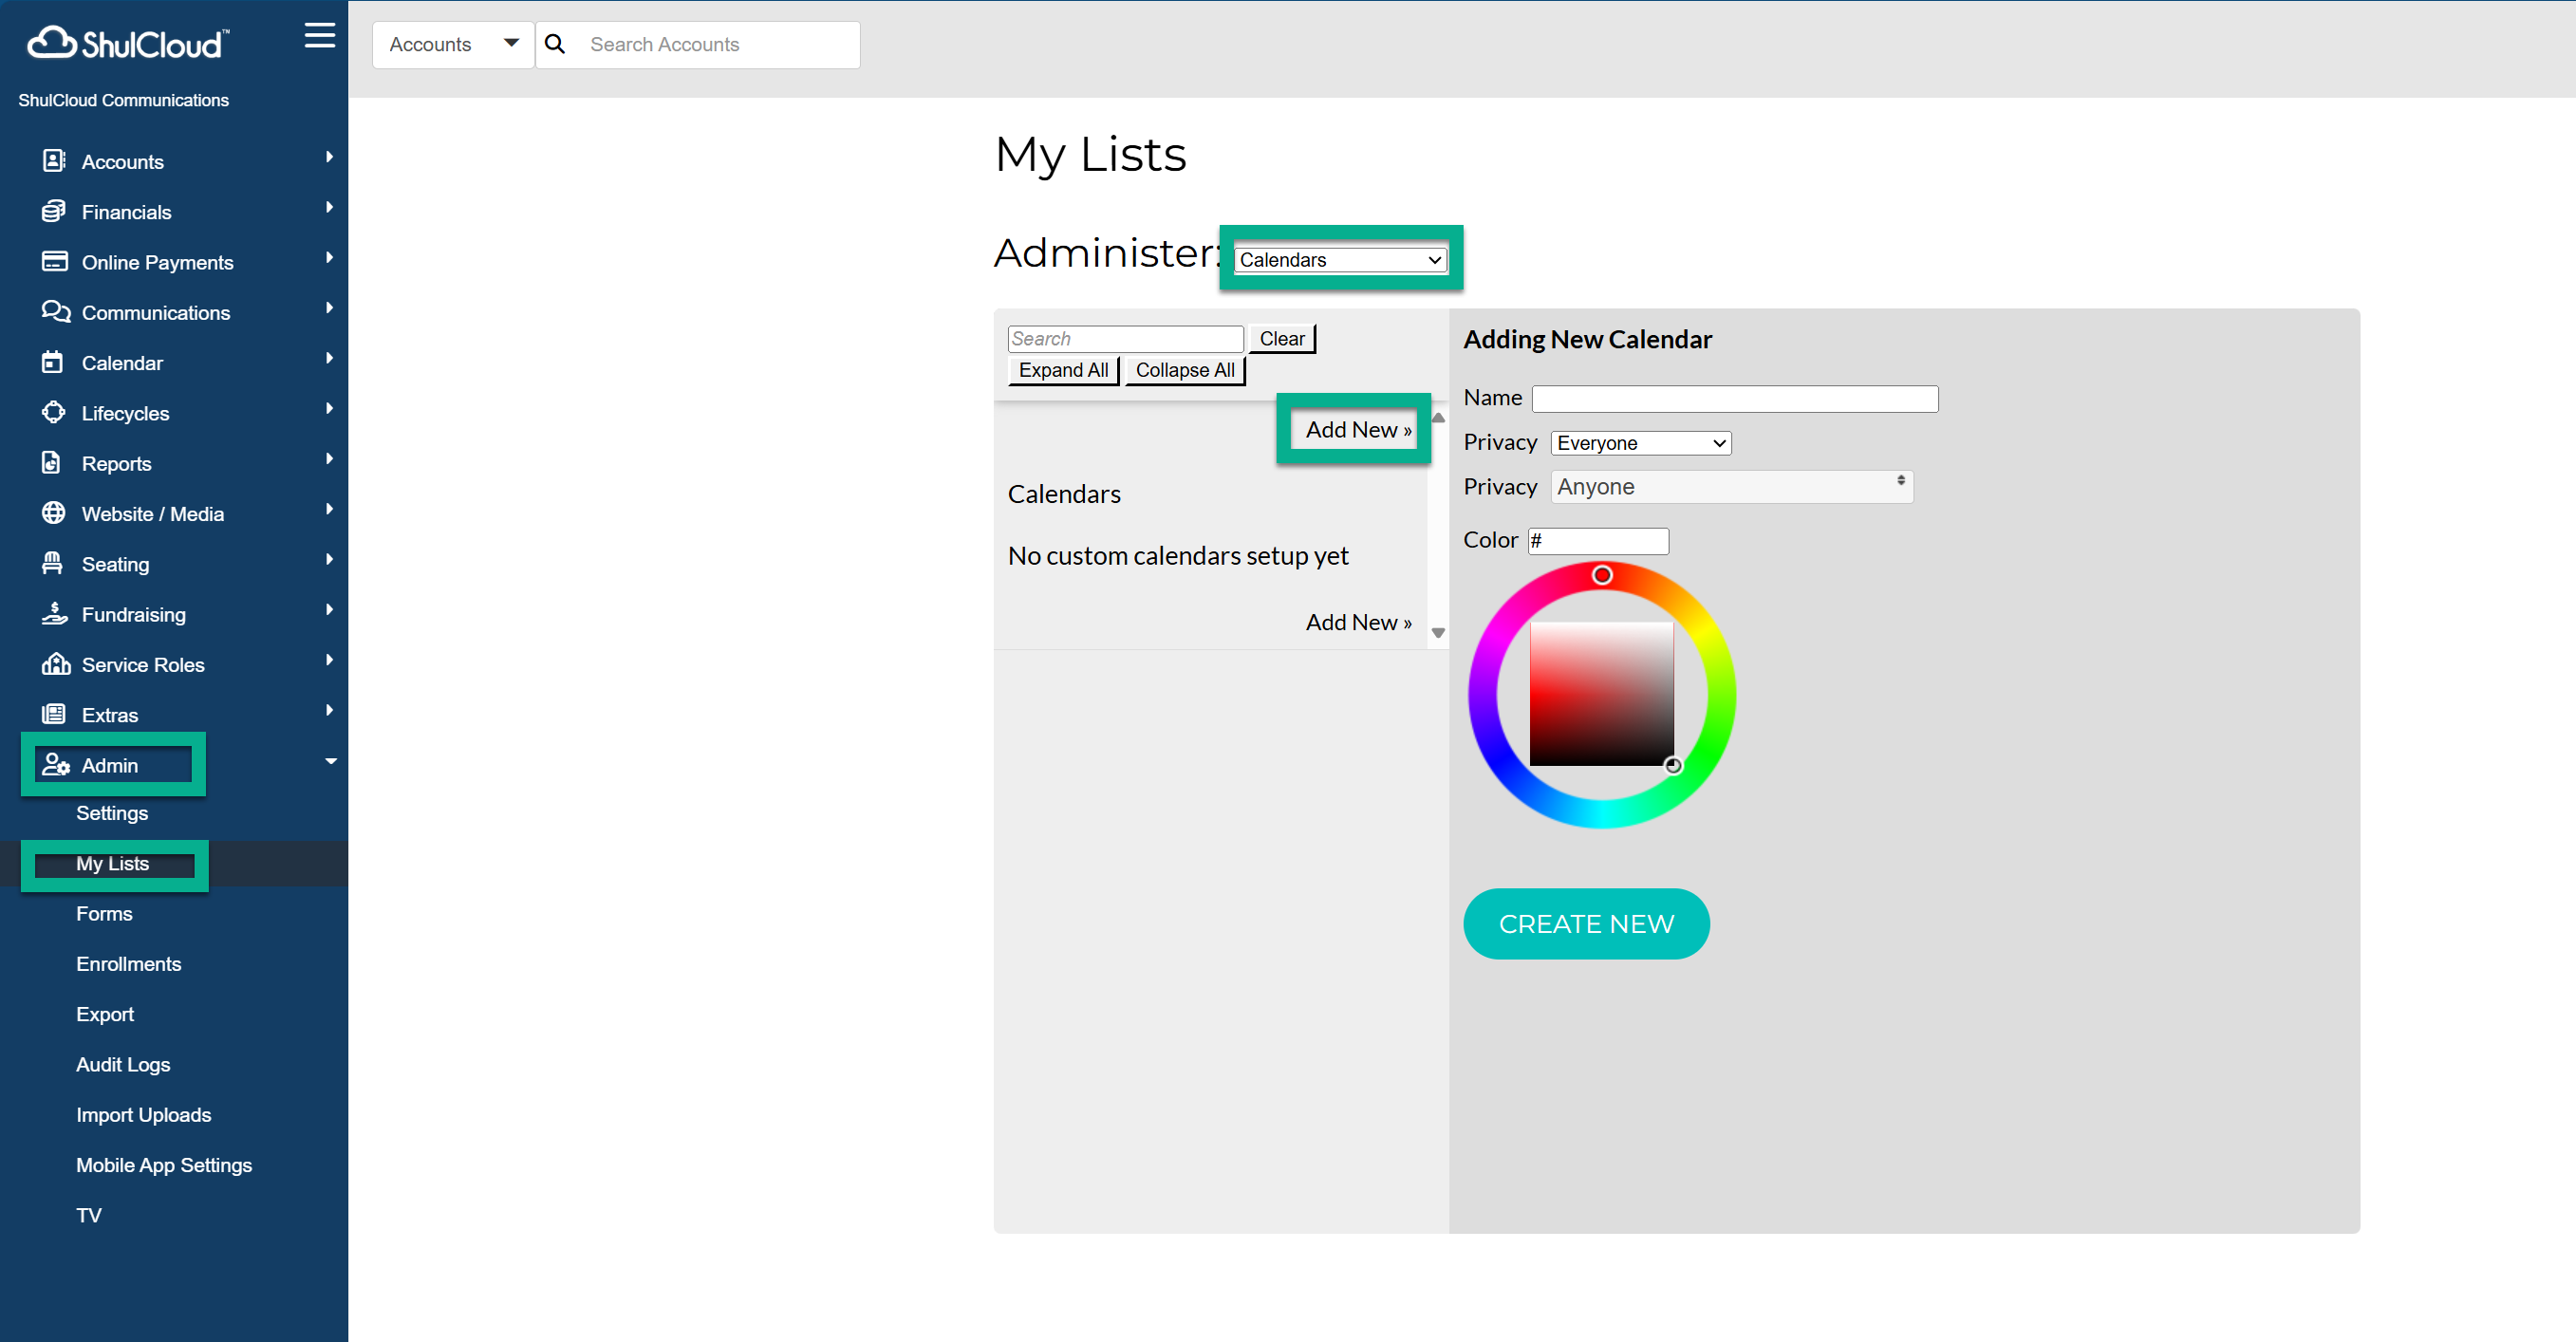2576x1342 pixels.
Task: Click the Lifecycles cycle icon
Action: (54, 412)
